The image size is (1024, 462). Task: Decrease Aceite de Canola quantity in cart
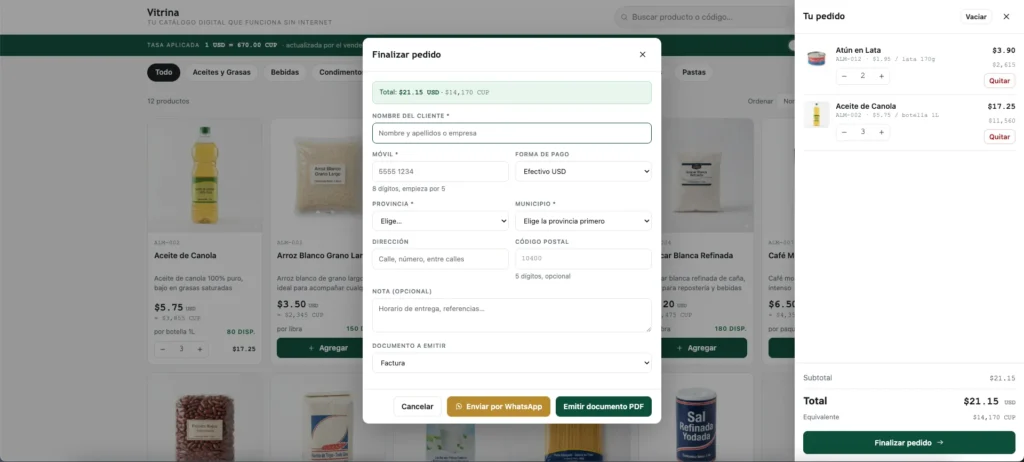click(x=844, y=132)
